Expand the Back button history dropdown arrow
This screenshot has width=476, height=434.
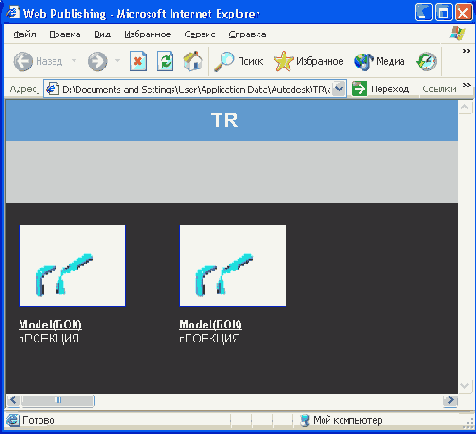pyautogui.click(x=74, y=61)
